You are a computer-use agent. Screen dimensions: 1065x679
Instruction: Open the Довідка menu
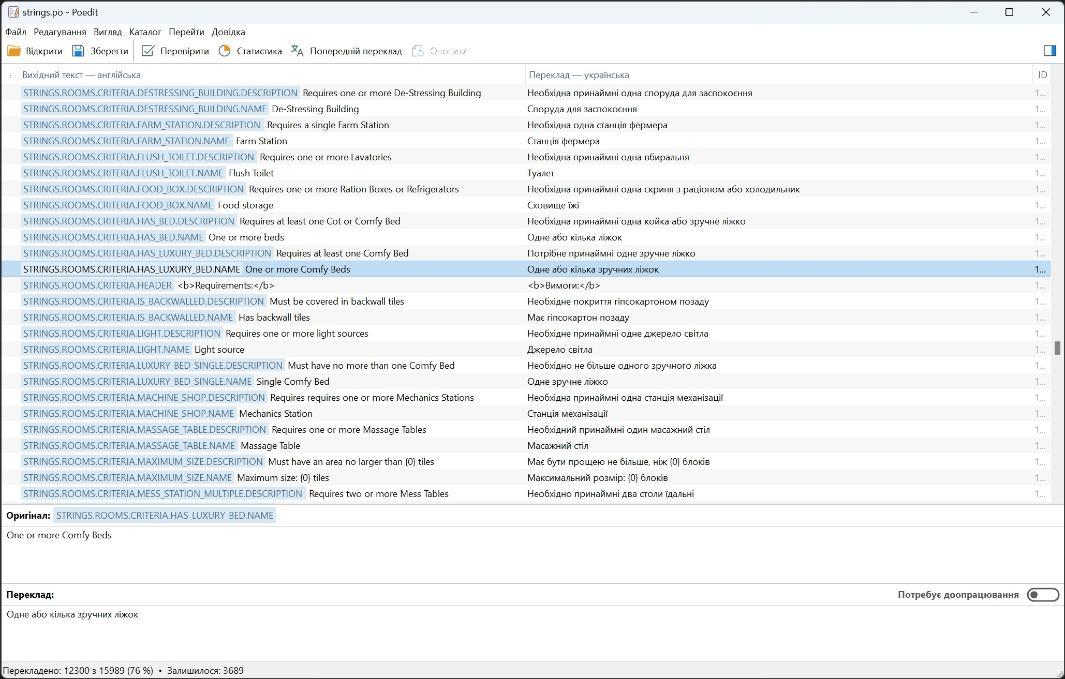228,32
